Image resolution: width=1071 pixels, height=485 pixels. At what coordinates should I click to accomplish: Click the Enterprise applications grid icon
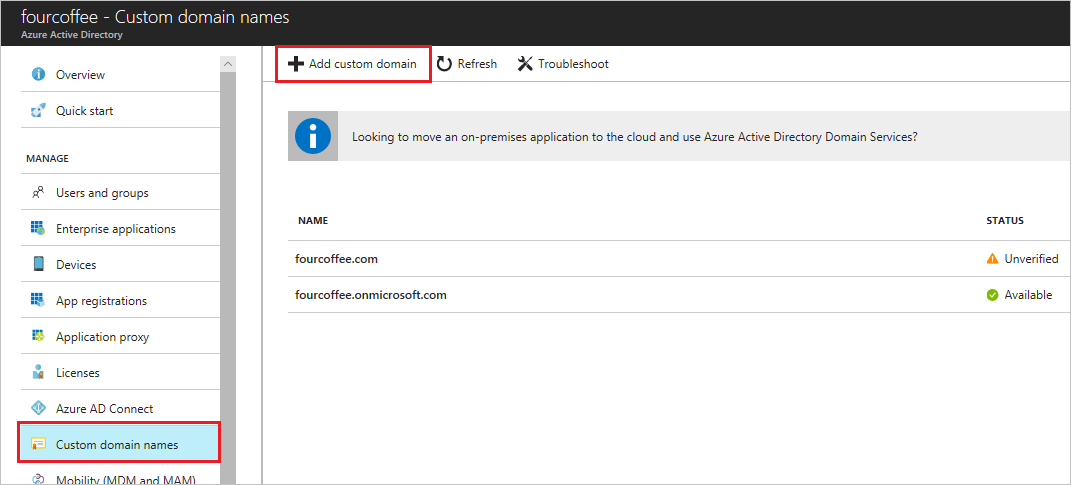(x=39, y=229)
